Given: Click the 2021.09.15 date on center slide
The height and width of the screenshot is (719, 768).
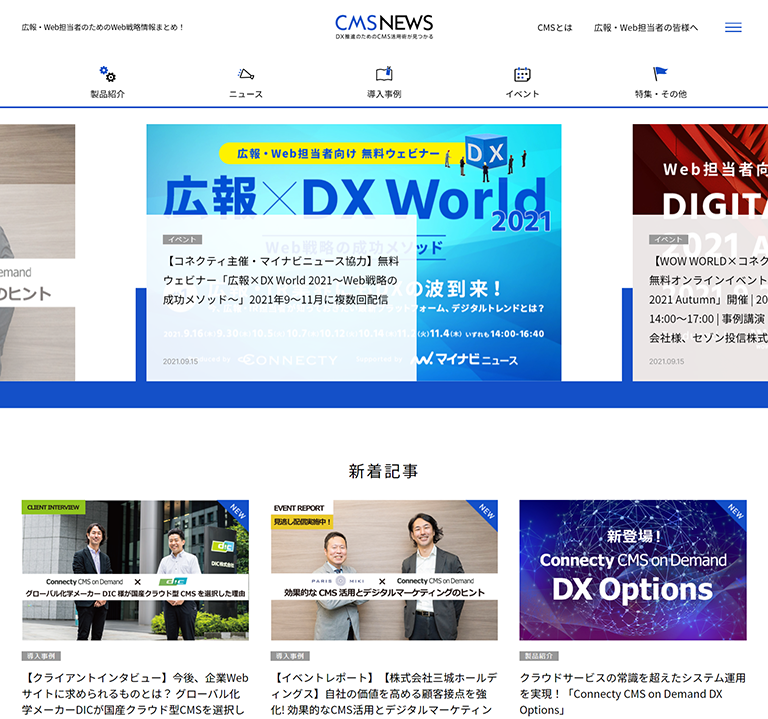Looking at the screenshot, I should pos(180,361).
